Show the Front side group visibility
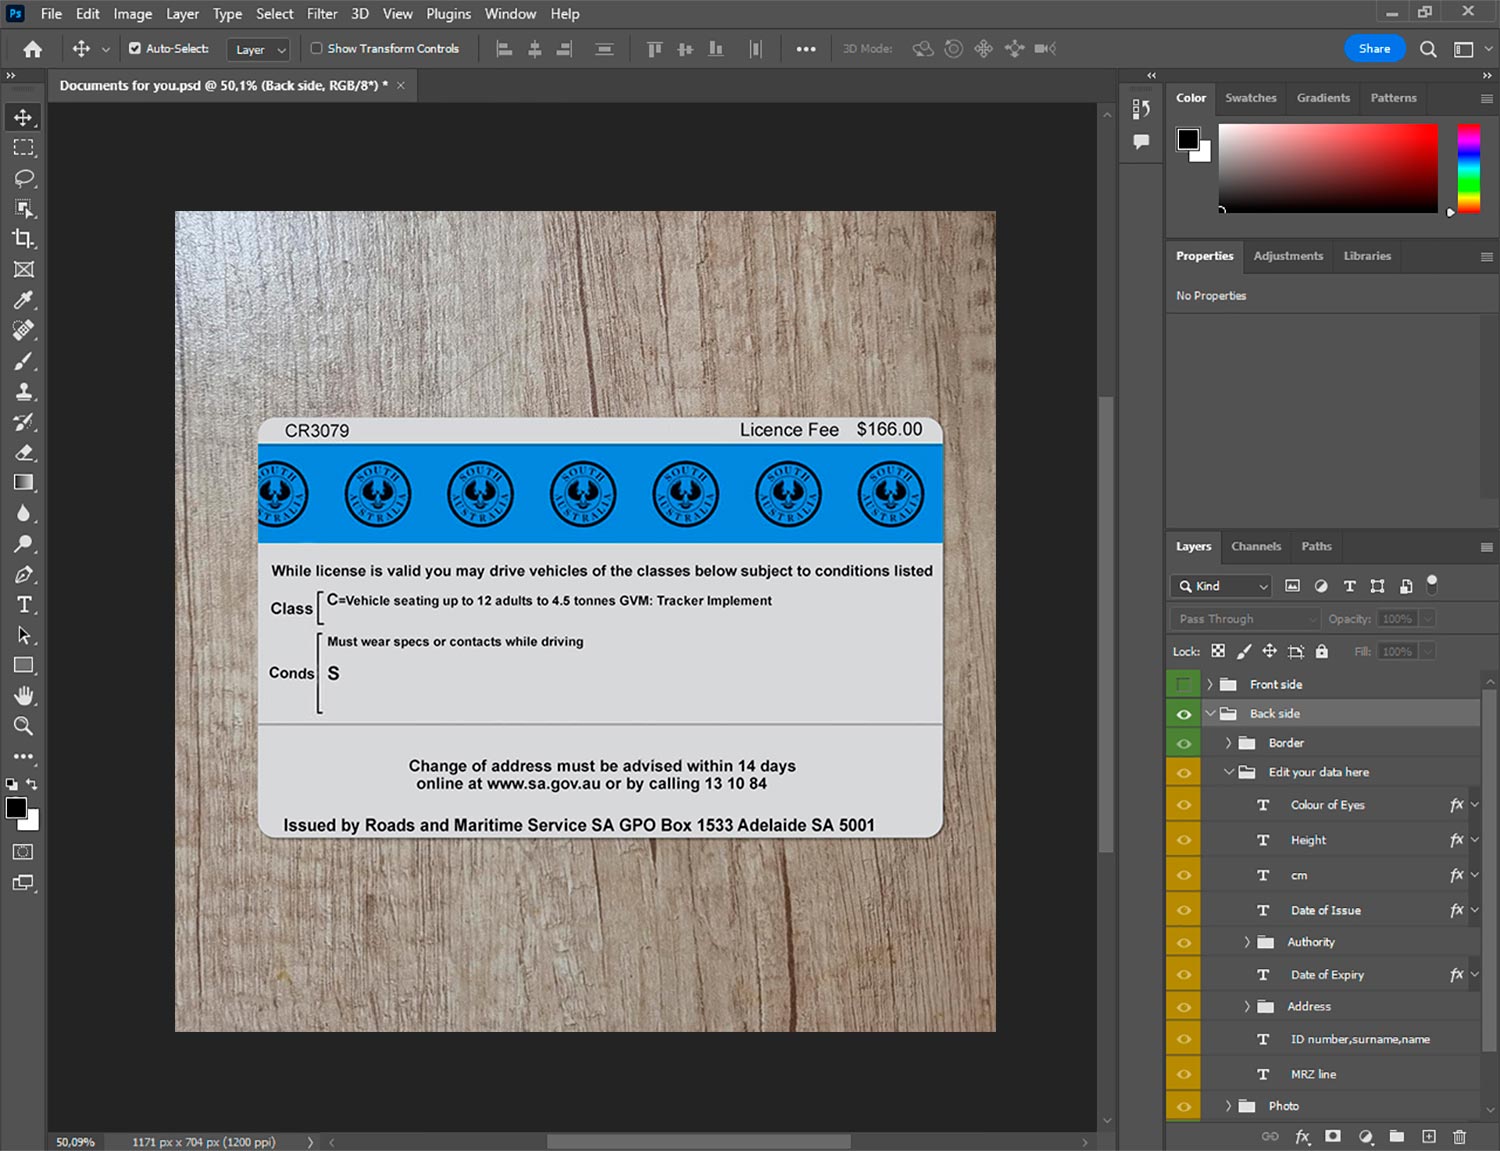Image resolution: width=1500 pixels, height=1151 pixels. (x=1183, y=685)
